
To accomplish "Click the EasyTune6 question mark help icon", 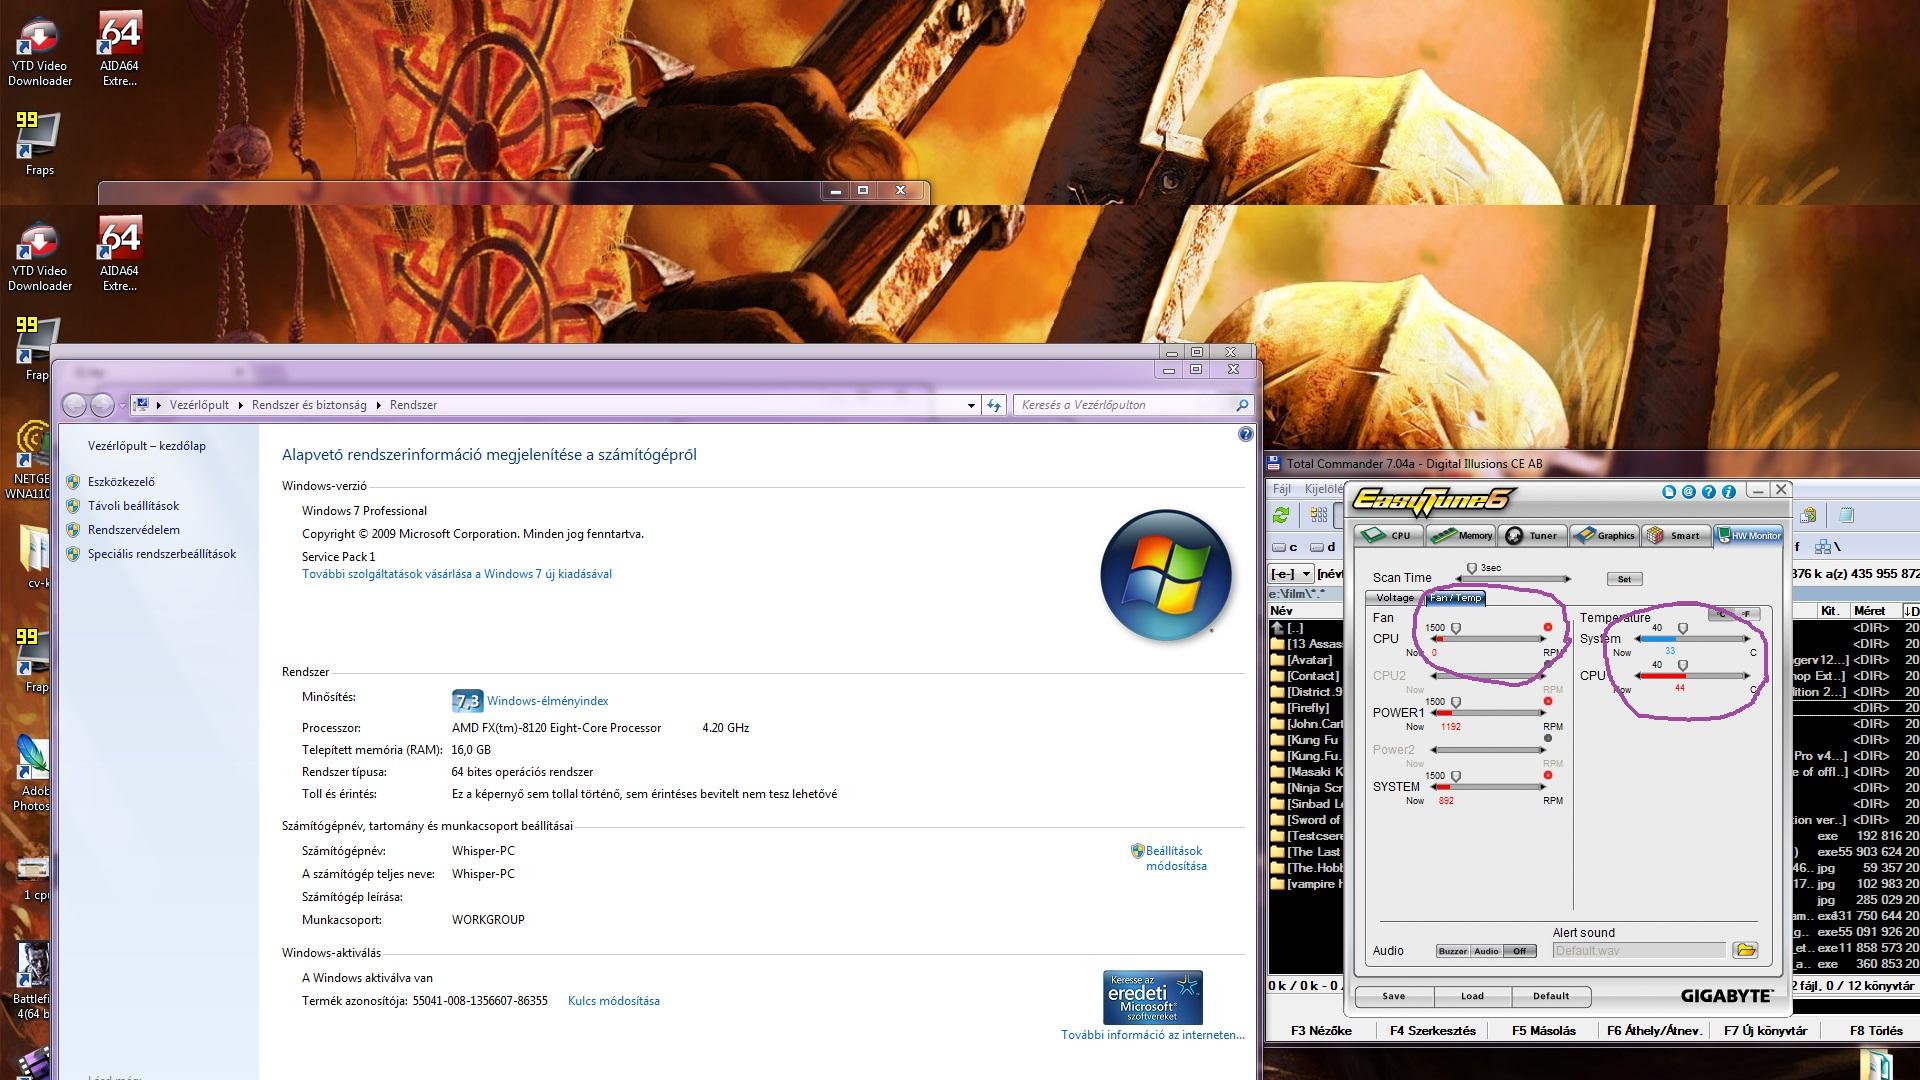I will pyautogui.click(x=1709, y=492).
